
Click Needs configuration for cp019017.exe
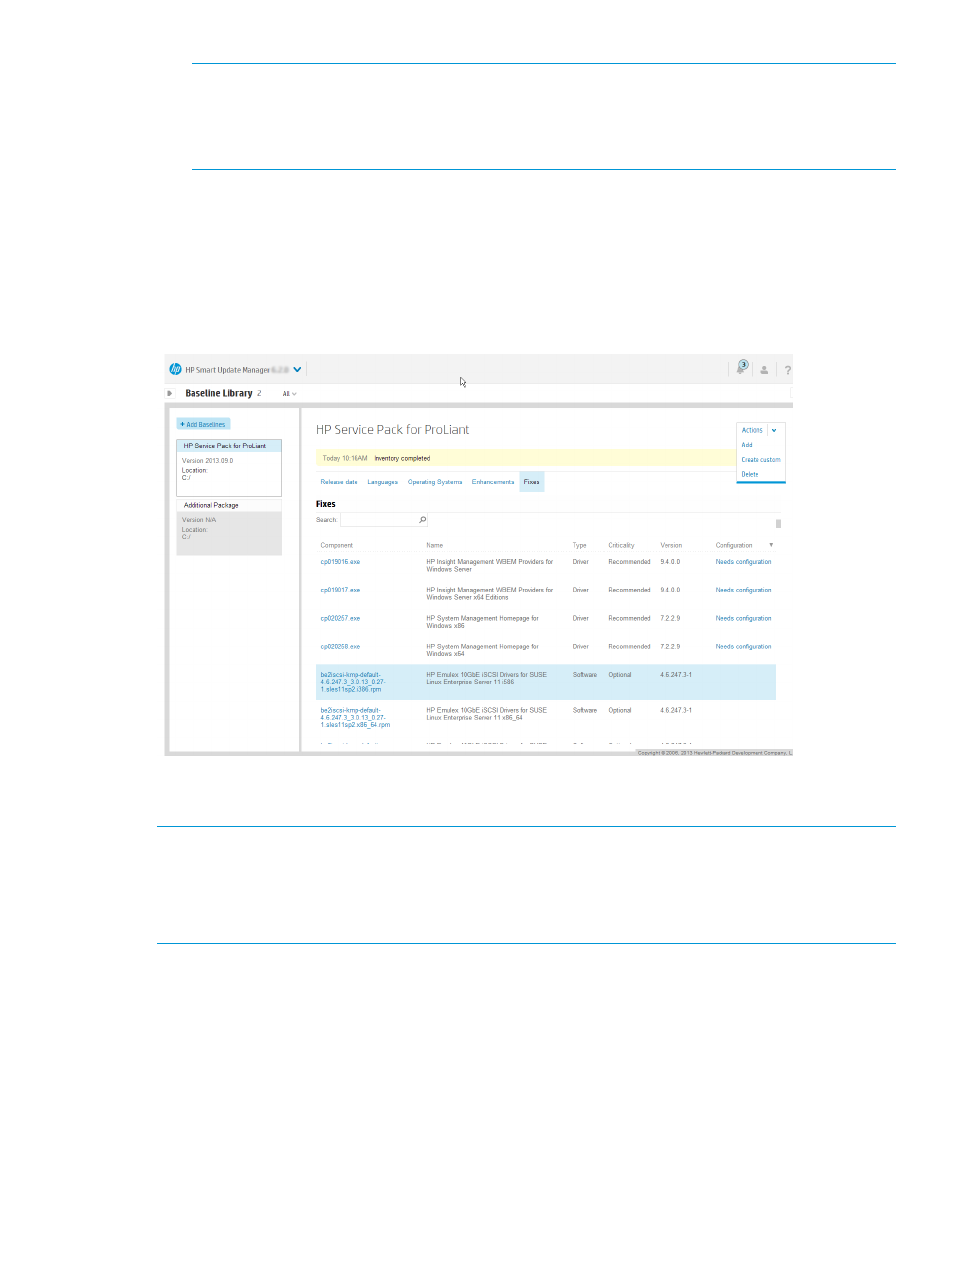[x=743, y=590]
